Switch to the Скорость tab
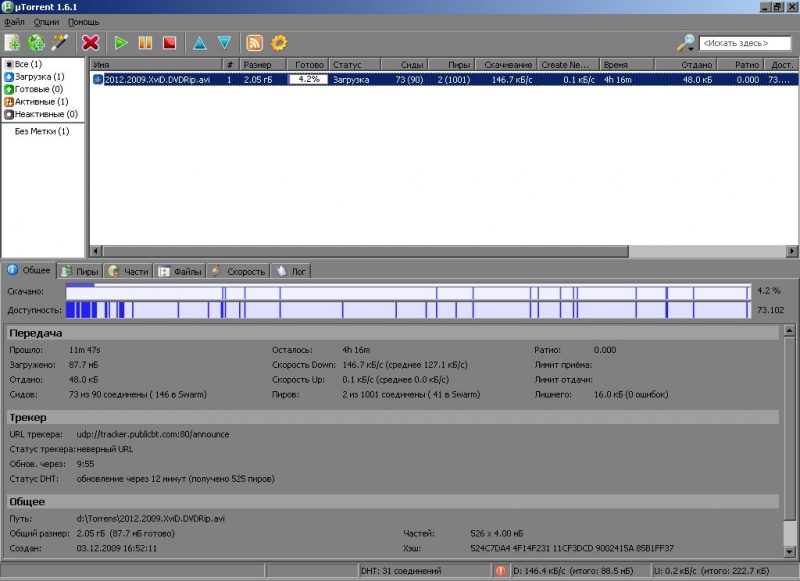 point(239,271)
